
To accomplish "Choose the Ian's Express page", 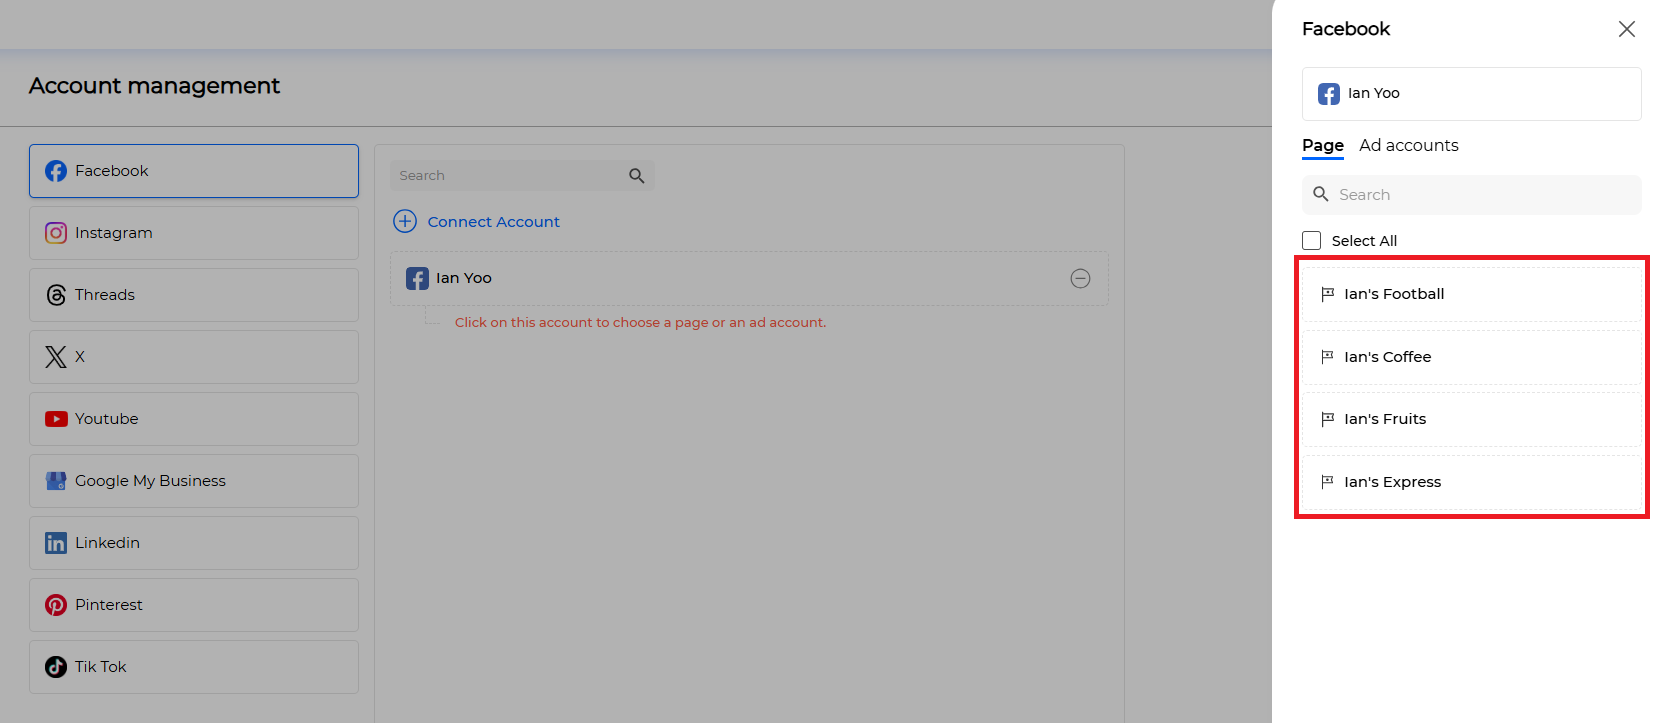I will coord(1471,482).
